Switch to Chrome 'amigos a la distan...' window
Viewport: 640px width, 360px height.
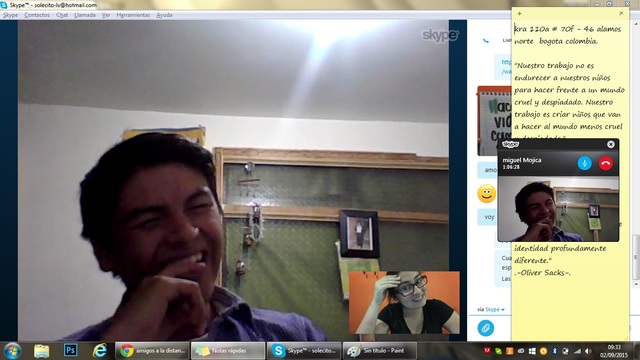[x=152, y=351]
